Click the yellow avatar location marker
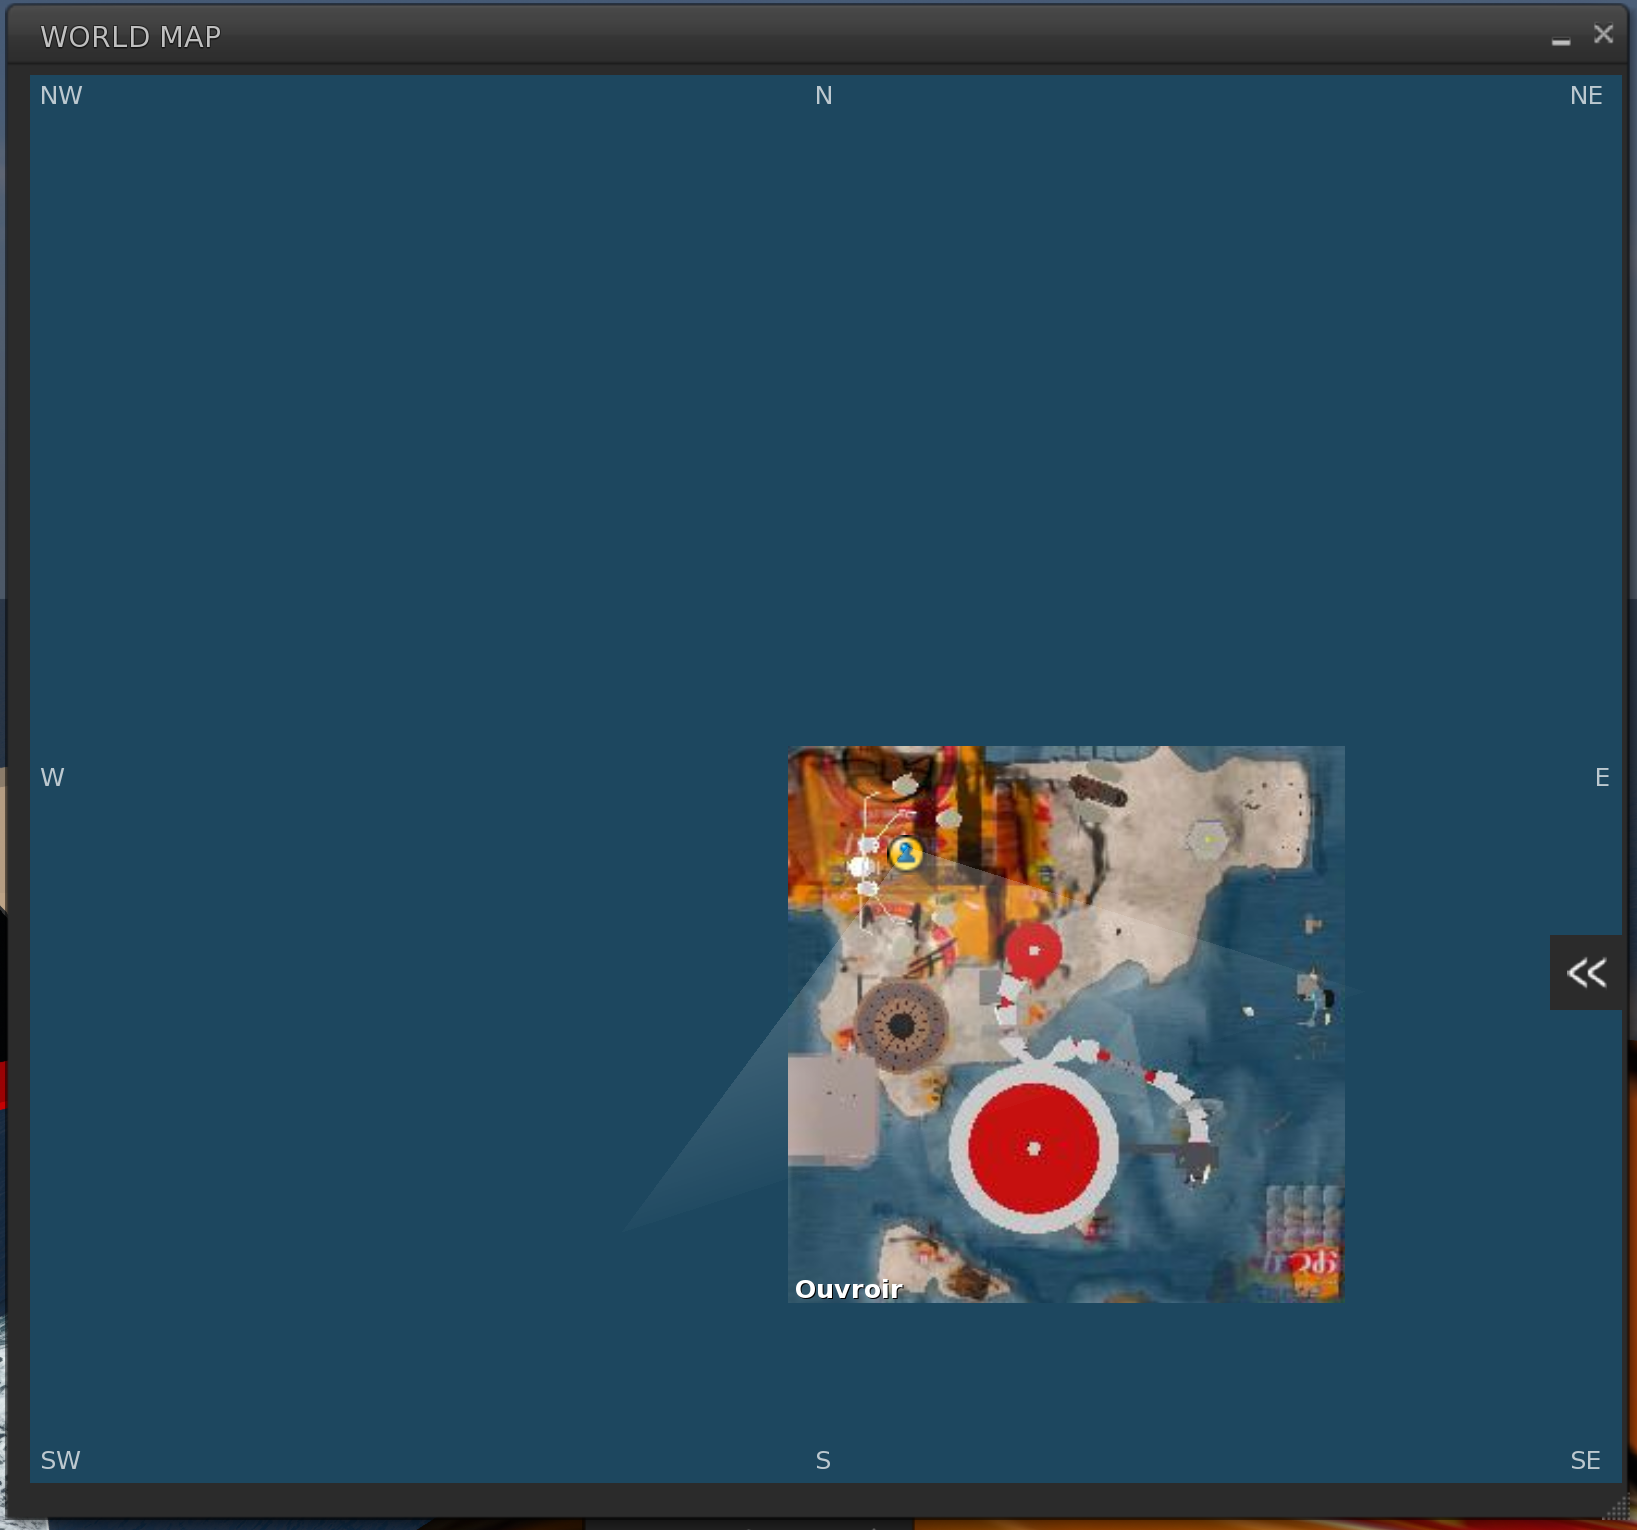The height and width of the screenshot is (1530, 1637). [905, 853]
